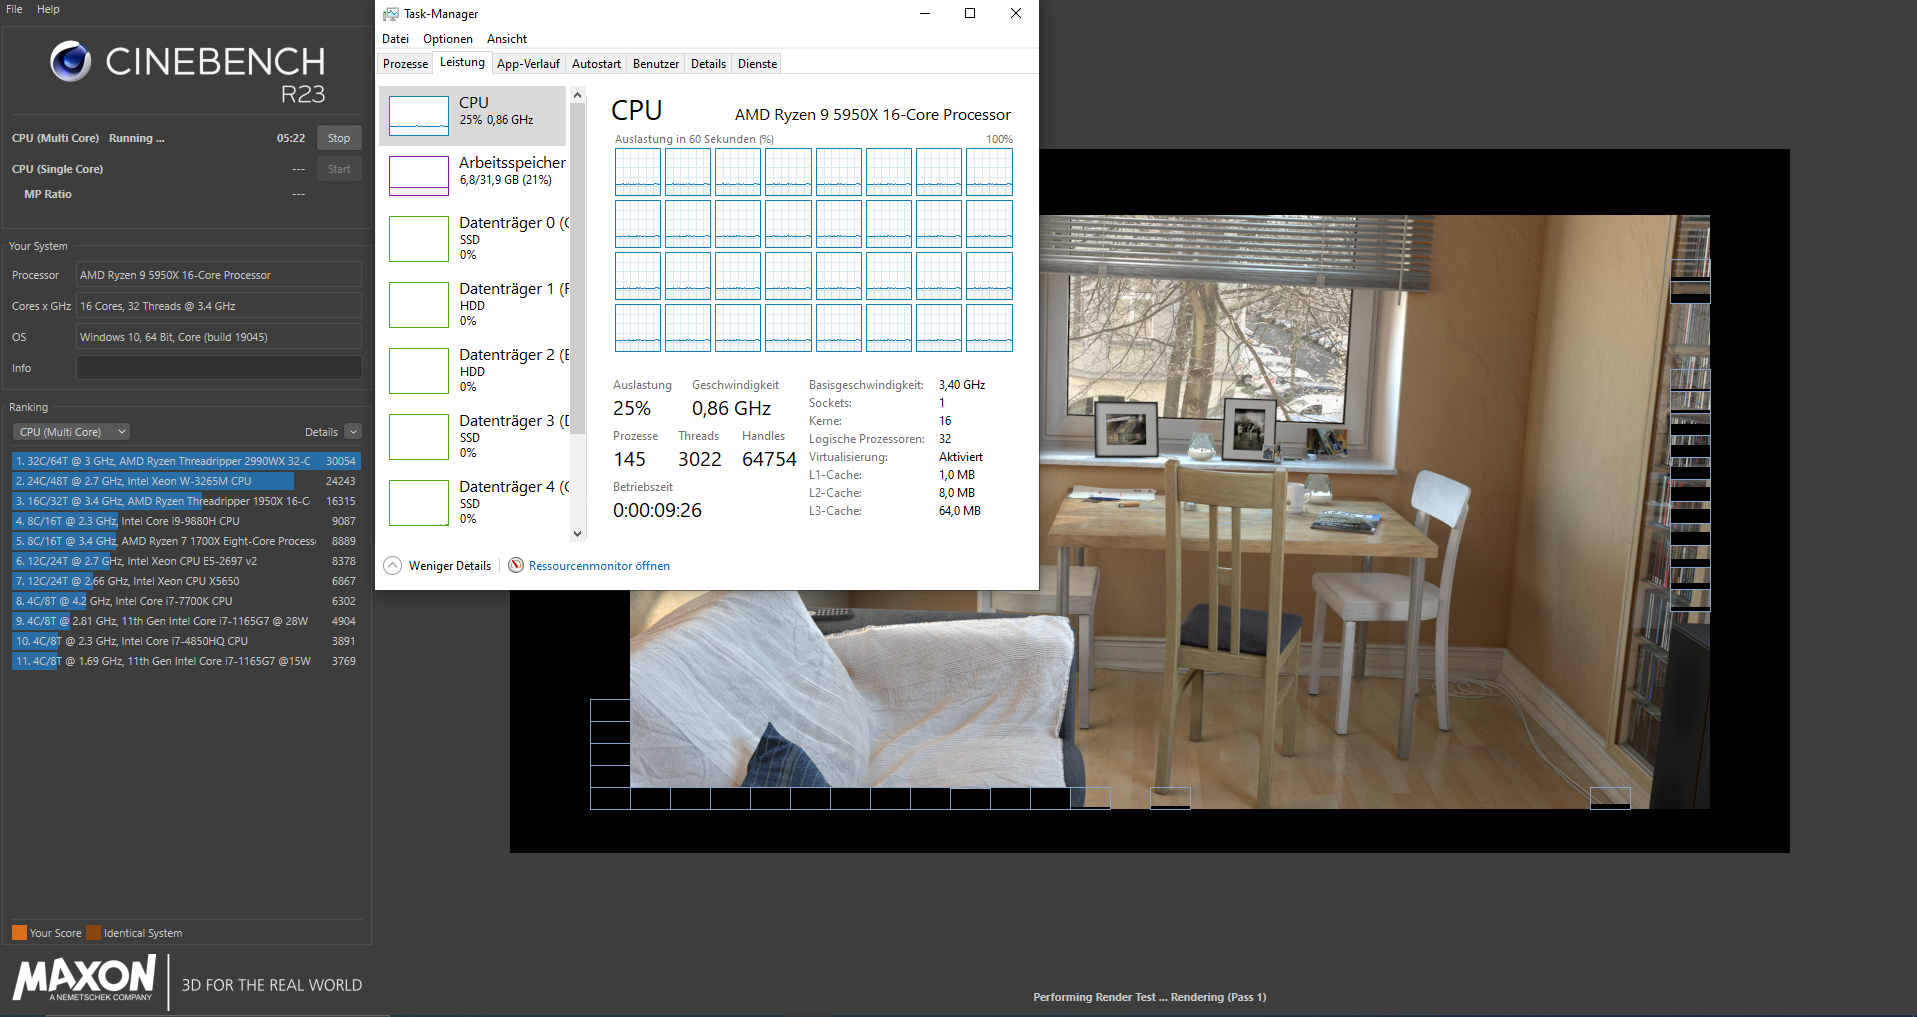
Task: Open the Ansicht menu in Task Manager
Action: (507, 39)
